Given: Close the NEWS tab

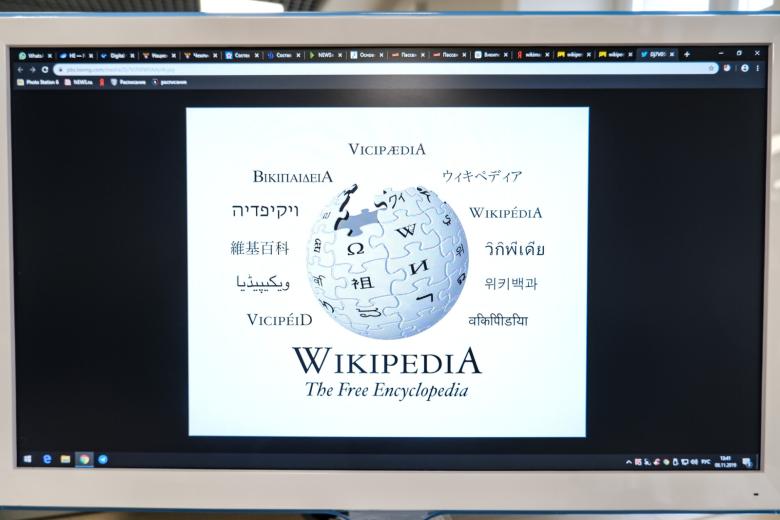Looking at the screenshot, I should coord(340,55).
